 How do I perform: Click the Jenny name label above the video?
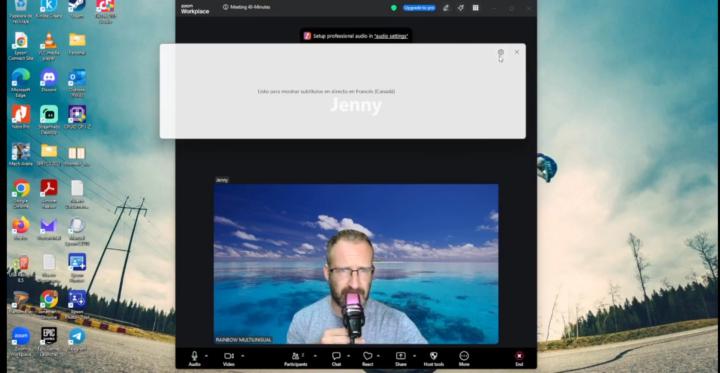(222, 180)
